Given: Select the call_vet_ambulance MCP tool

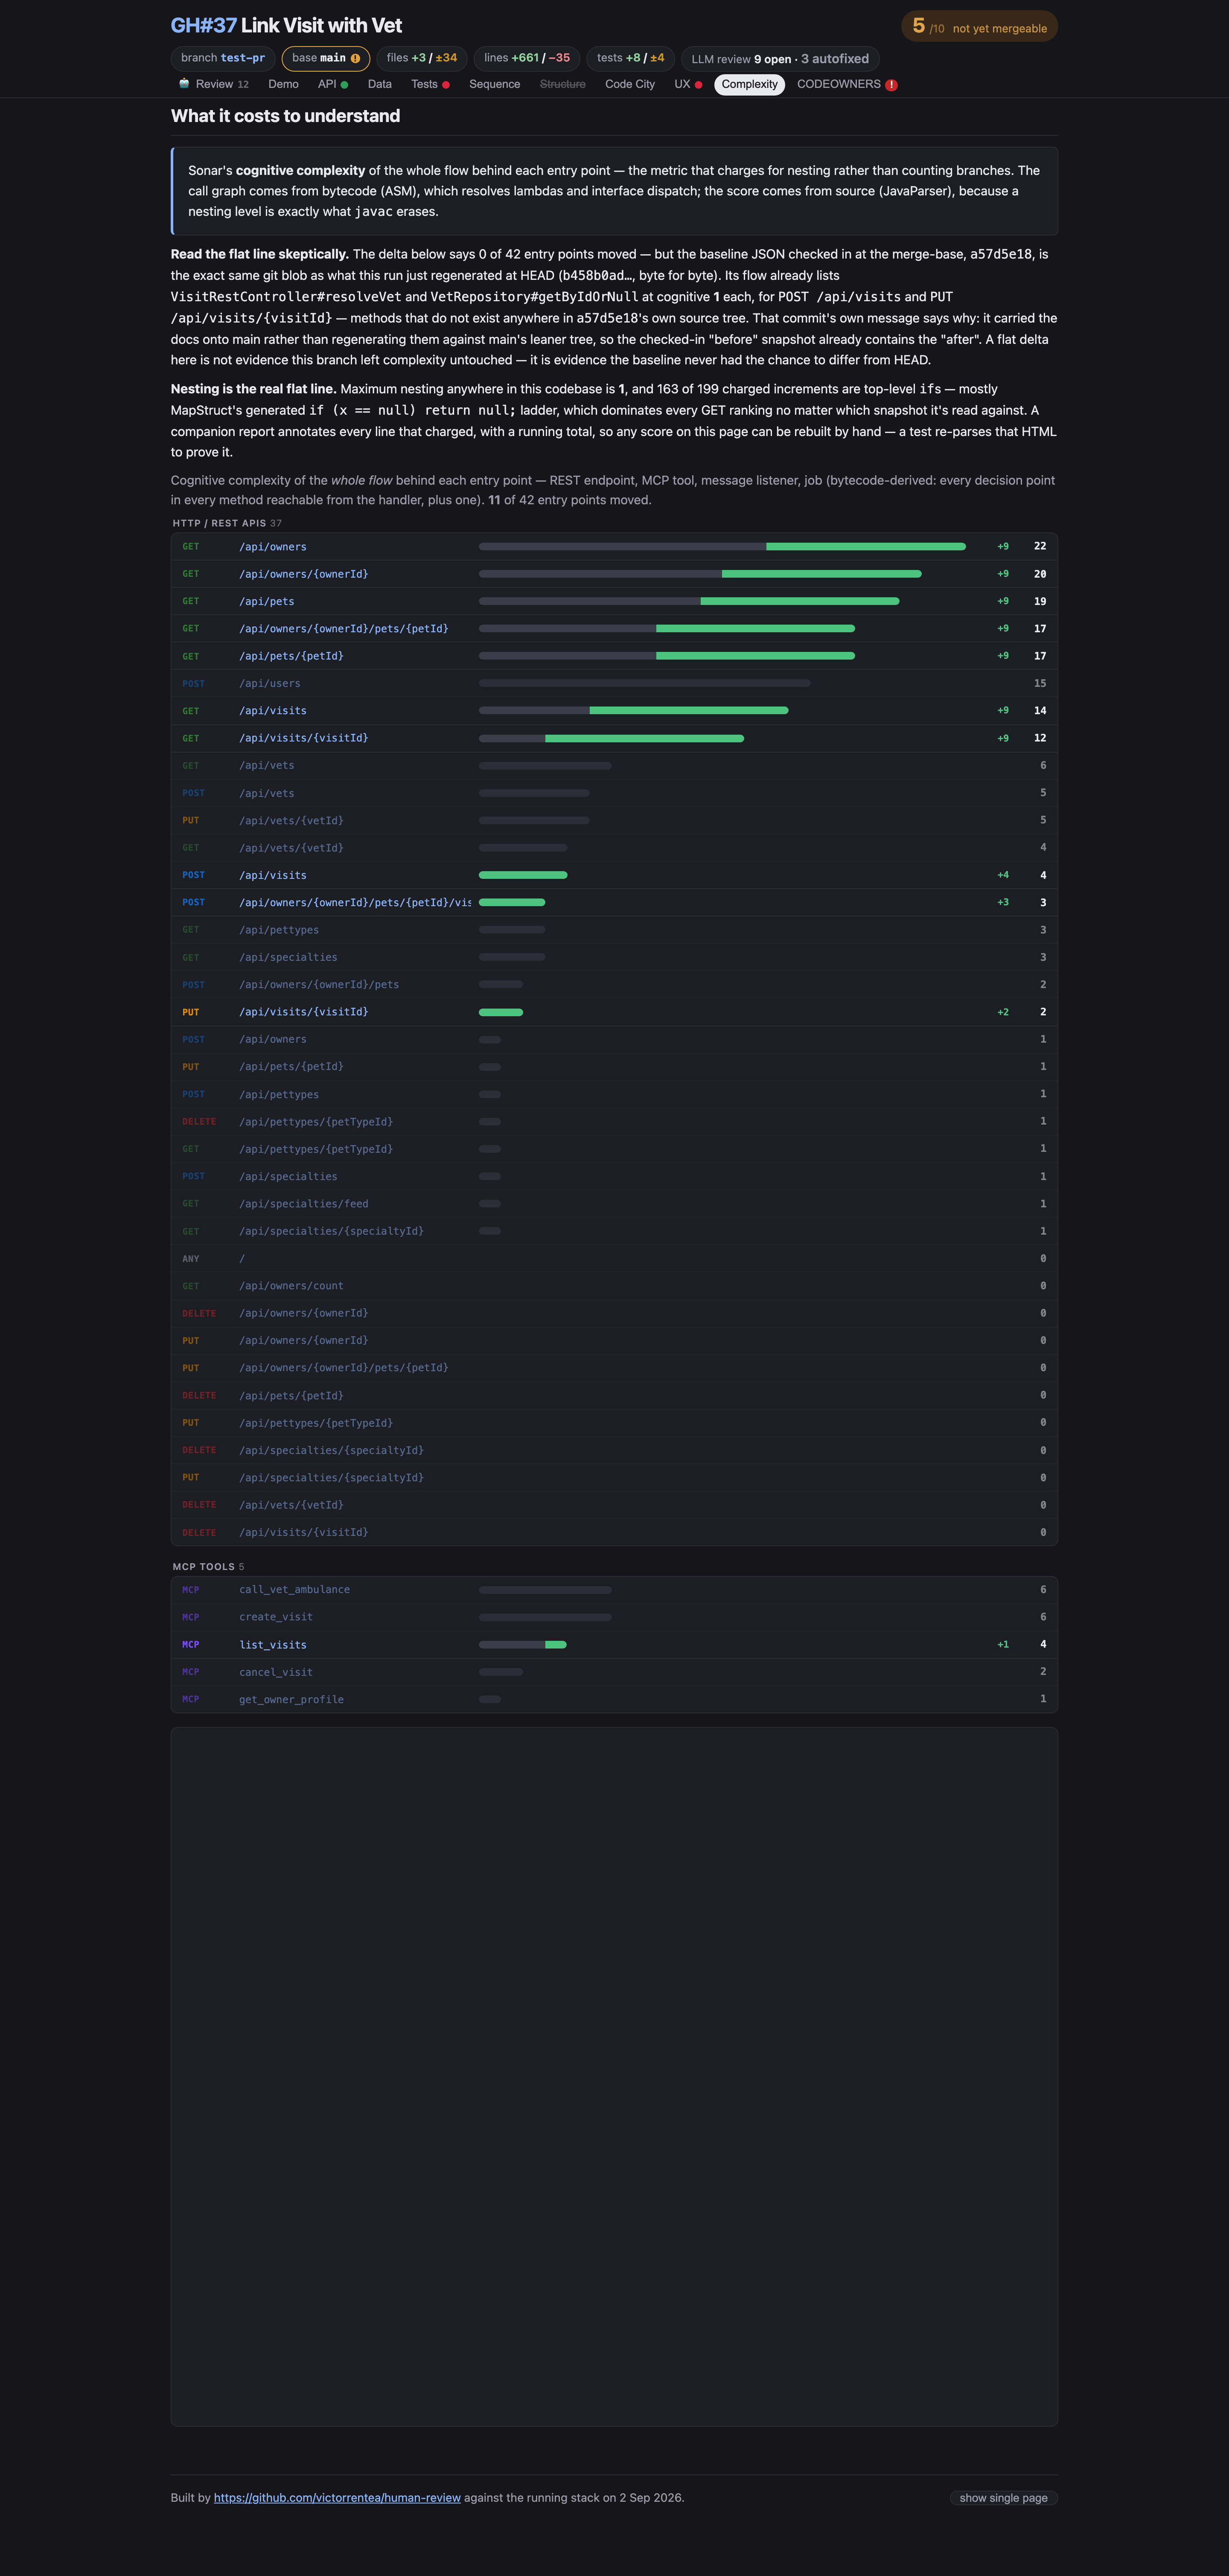Looking at the screenshot, I should (x=614, y=1590).
